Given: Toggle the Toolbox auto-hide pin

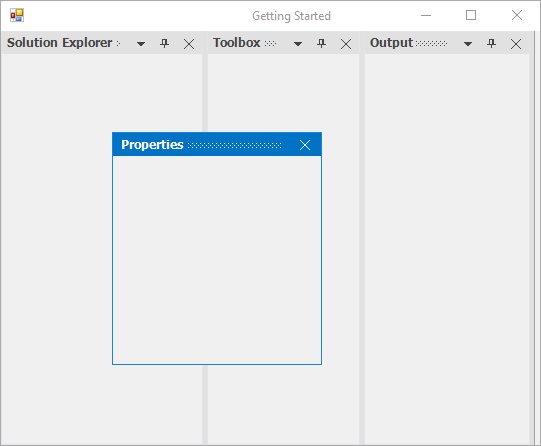Looking at the screenshot, I should click(322, 43).
